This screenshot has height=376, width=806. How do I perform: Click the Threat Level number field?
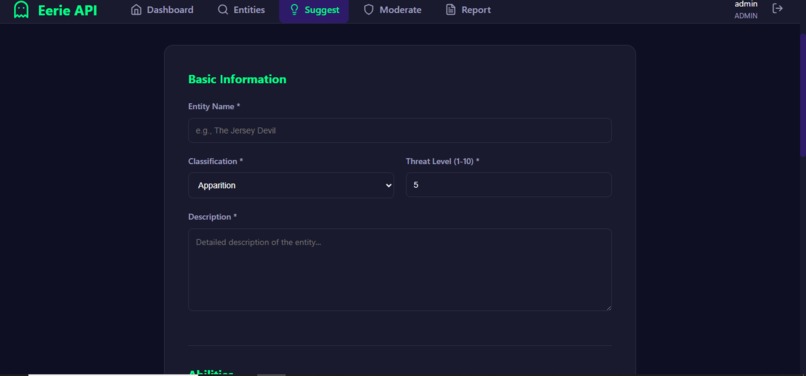(x=508, y=185)
